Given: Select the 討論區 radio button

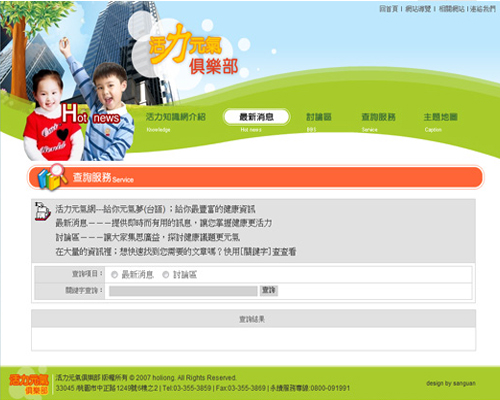Looking at the screenshot, I should pos(166,275).
